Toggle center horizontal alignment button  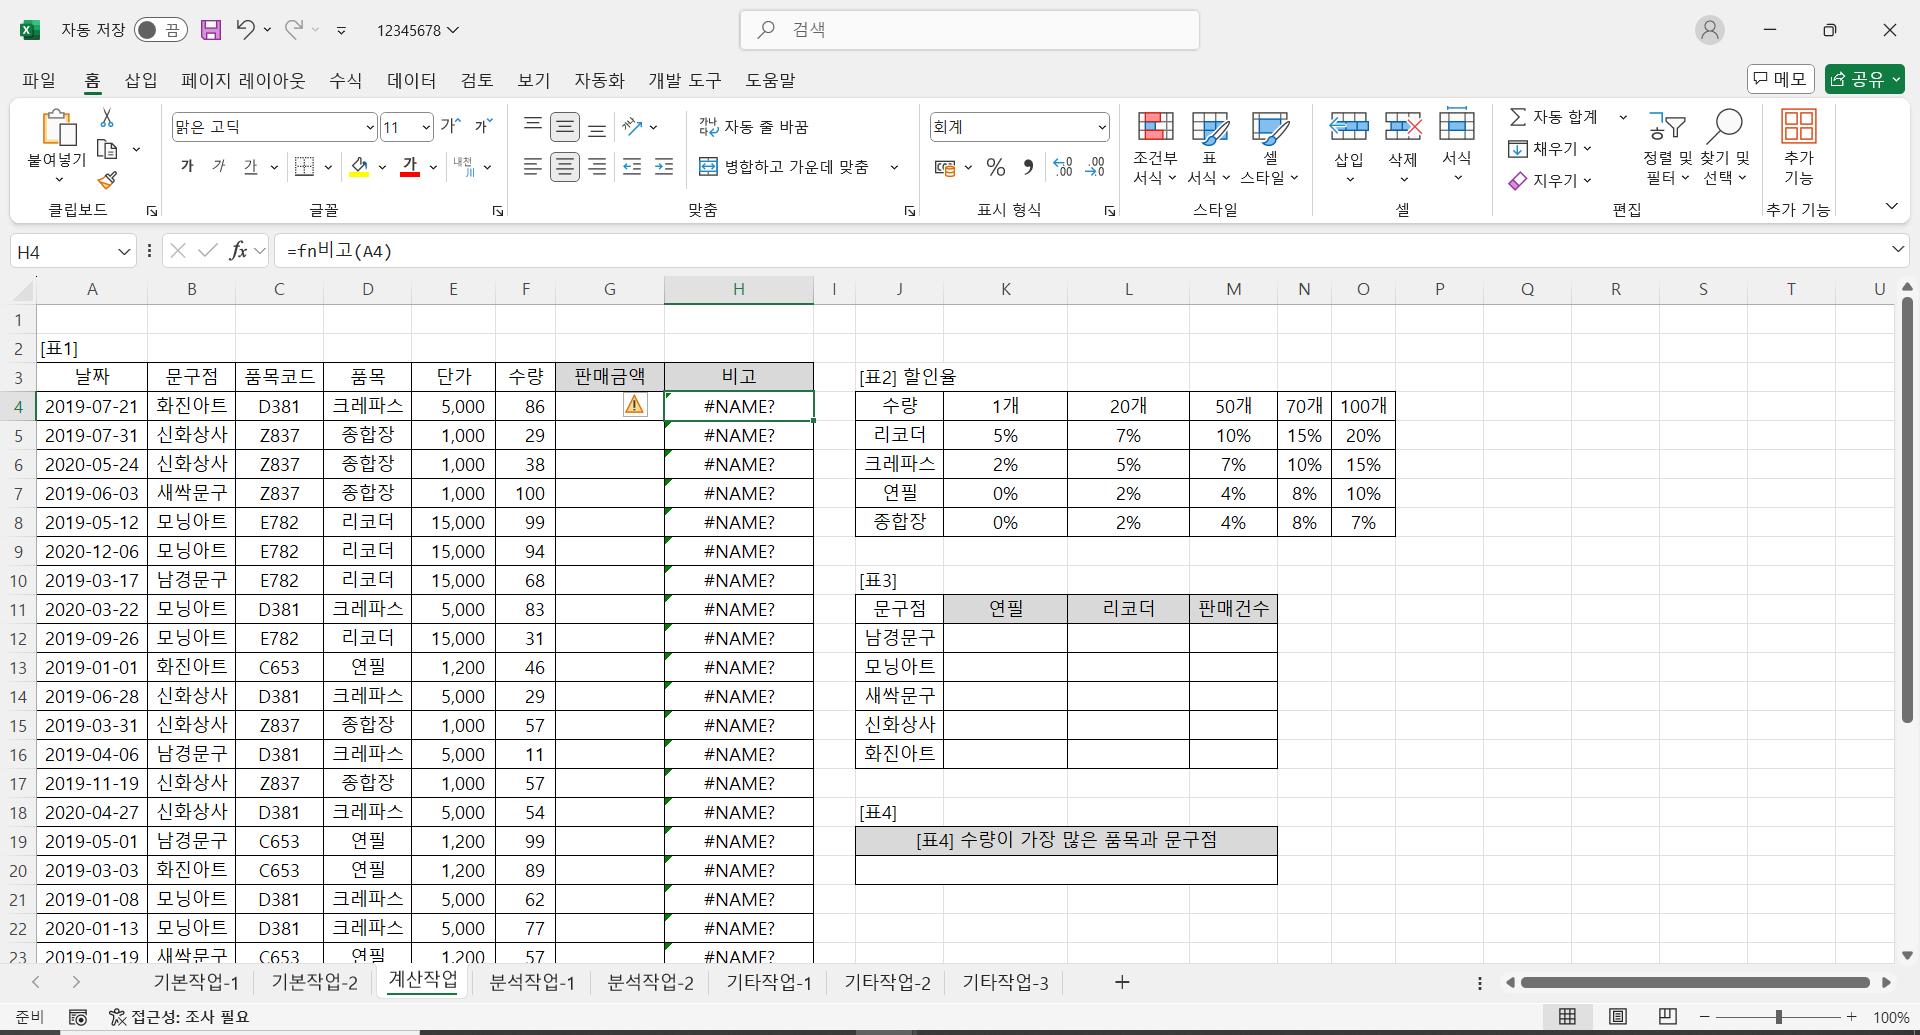click(565, 167)
